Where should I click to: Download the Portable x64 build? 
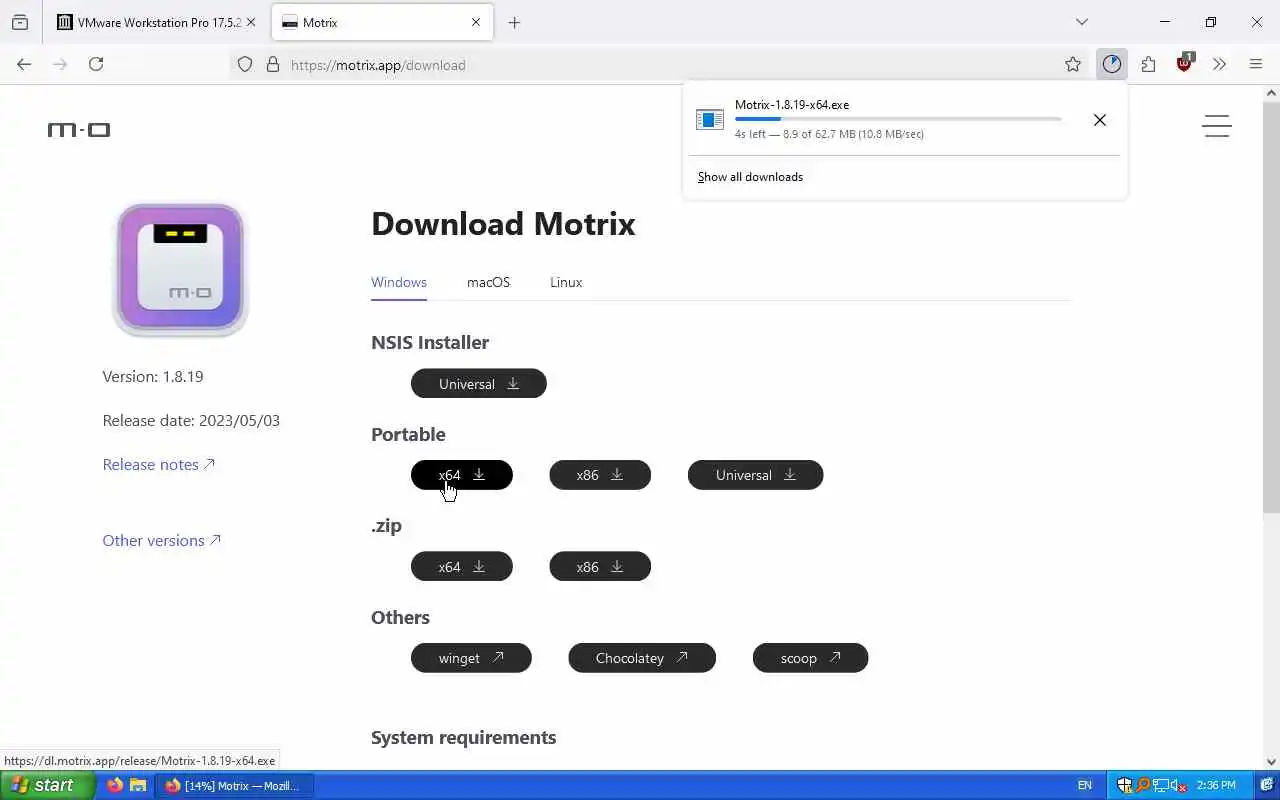462,475
